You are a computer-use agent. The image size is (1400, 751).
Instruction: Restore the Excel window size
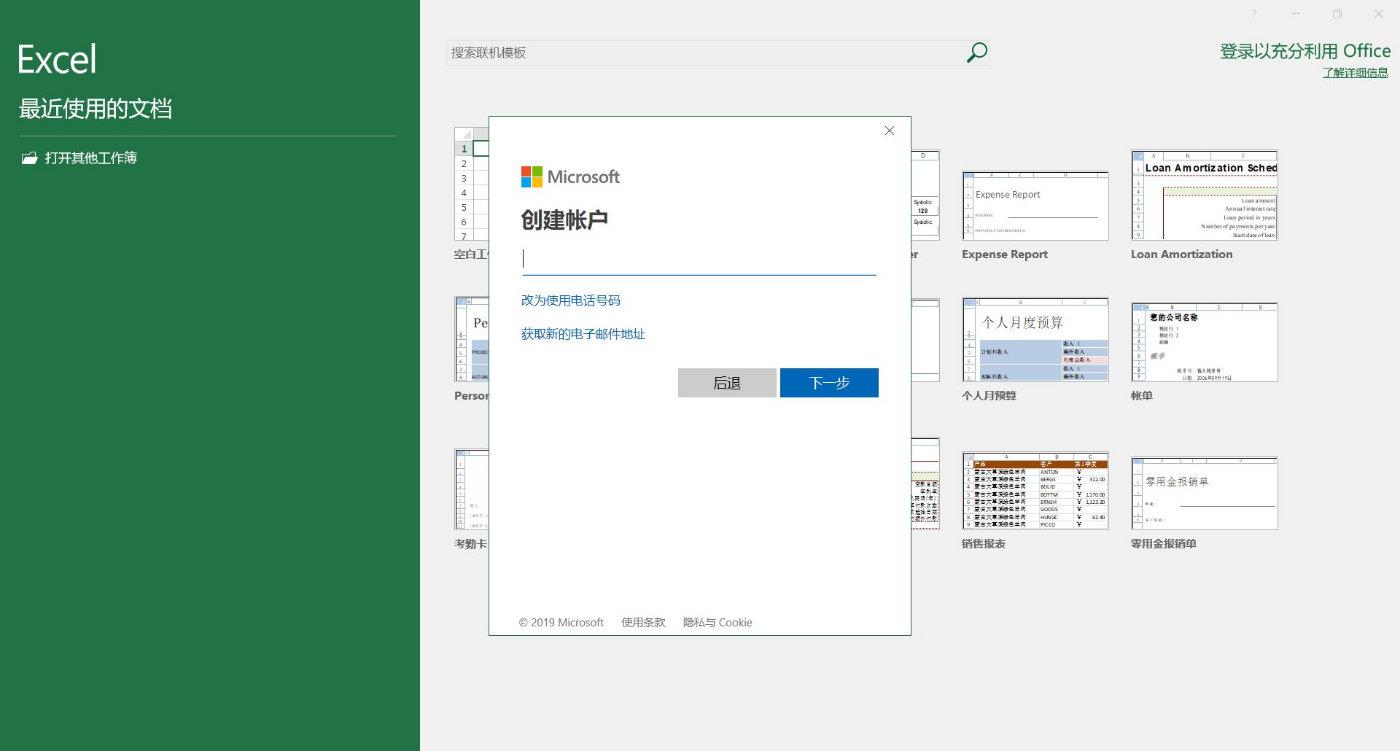pyautogui.click(x=1338, y=14)
